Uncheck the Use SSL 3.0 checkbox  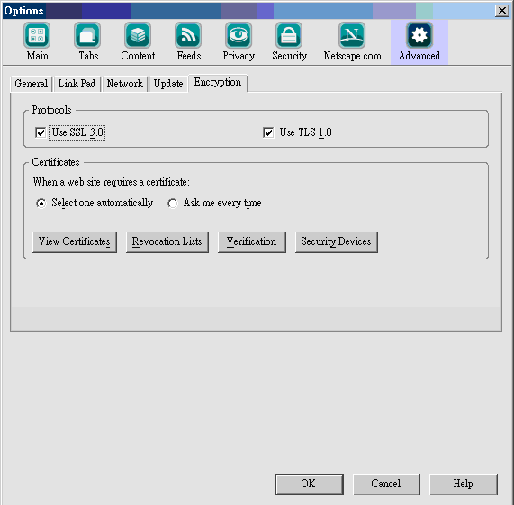click(40, 133)
